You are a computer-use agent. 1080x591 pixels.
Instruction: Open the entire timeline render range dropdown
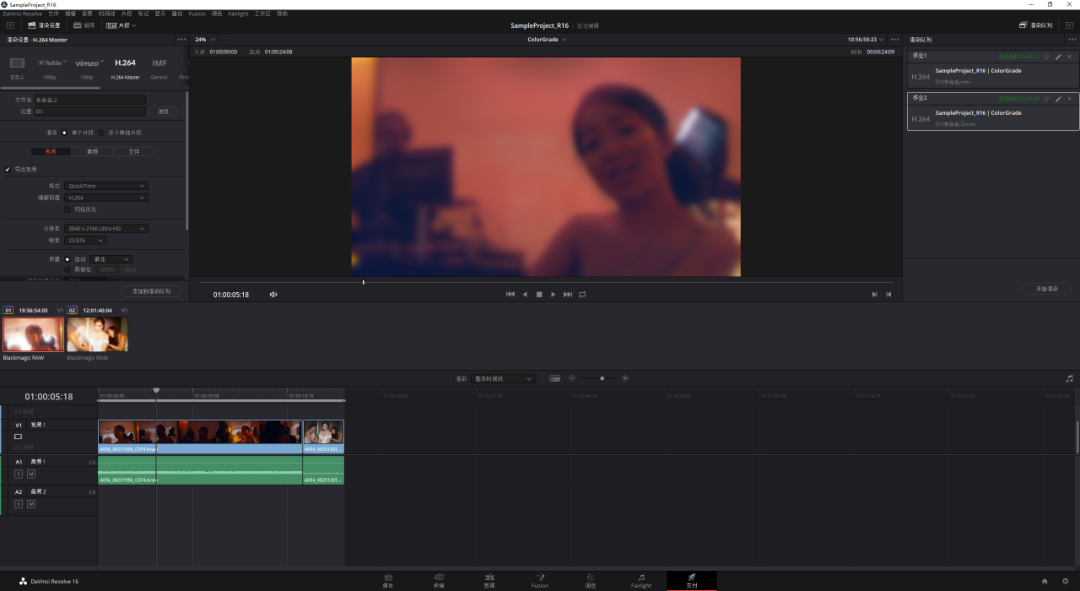[503, 379]
